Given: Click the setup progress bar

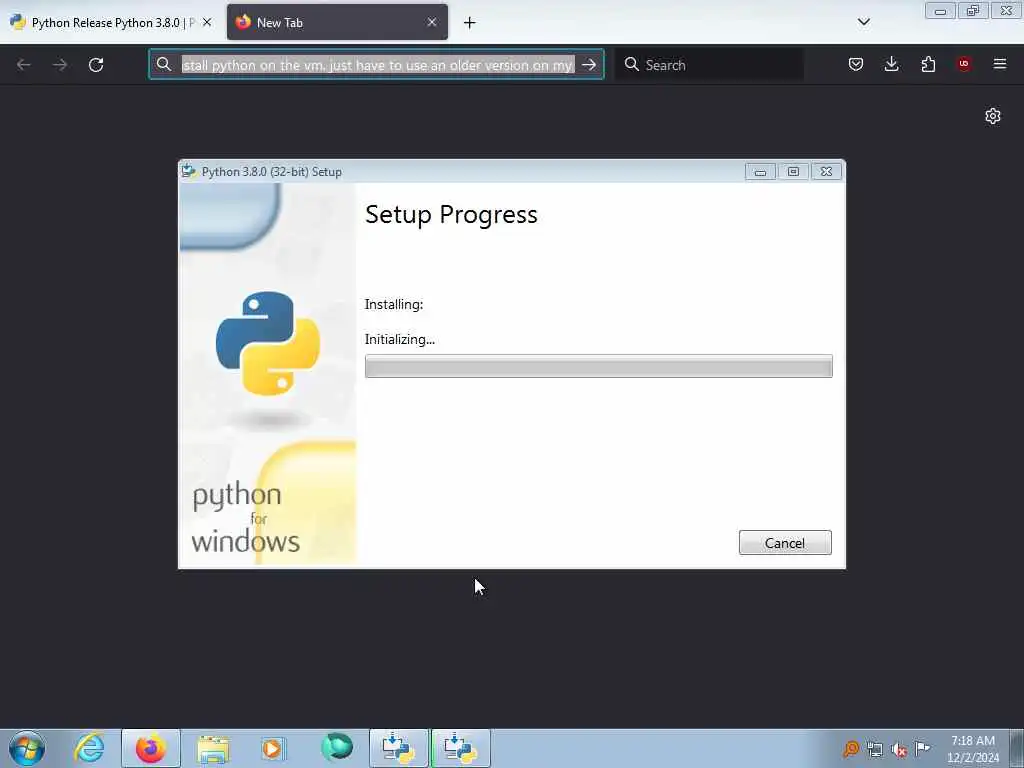Looking at the screenshot, I should 598,366.
